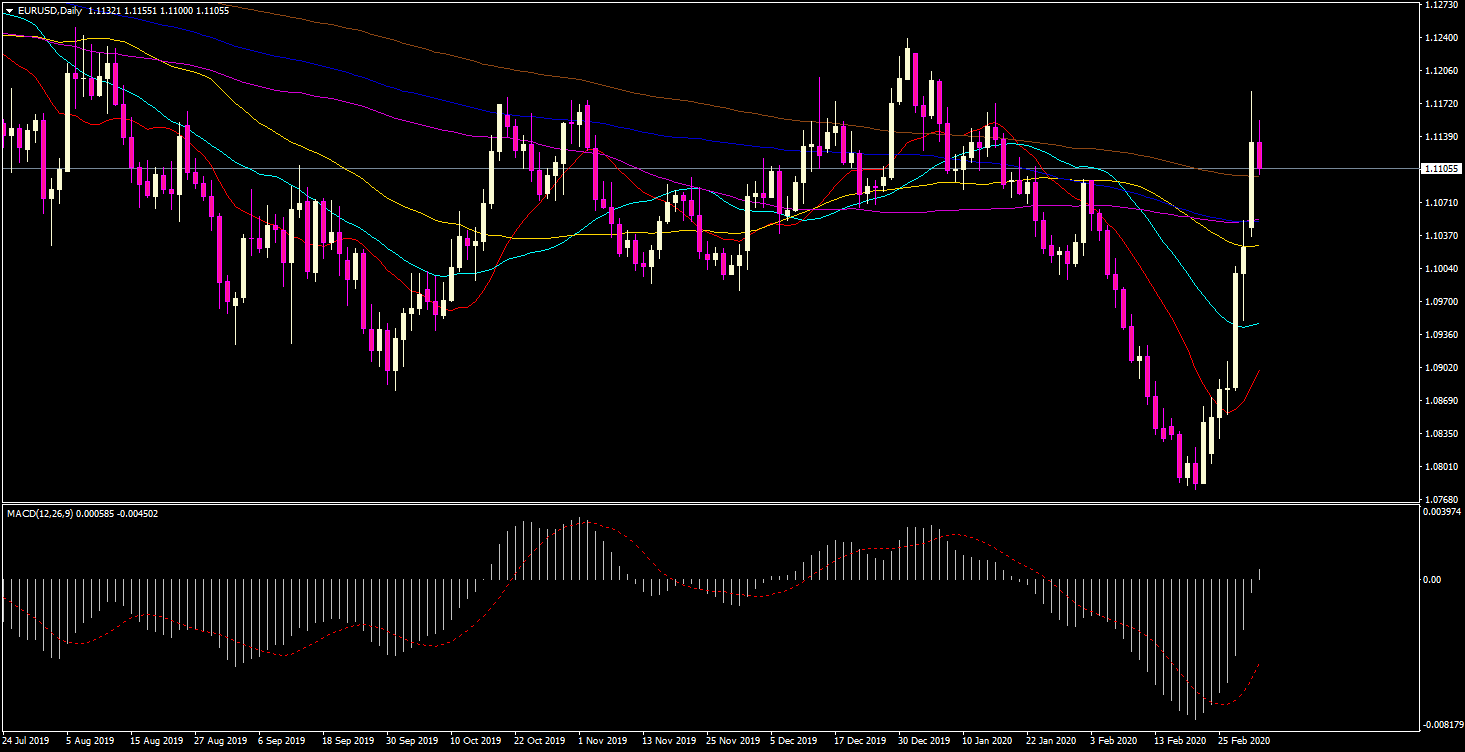Click the 1.08010 price scale label
The height and width of the screenshot is (752, 1465).
tap(1439, 467)
